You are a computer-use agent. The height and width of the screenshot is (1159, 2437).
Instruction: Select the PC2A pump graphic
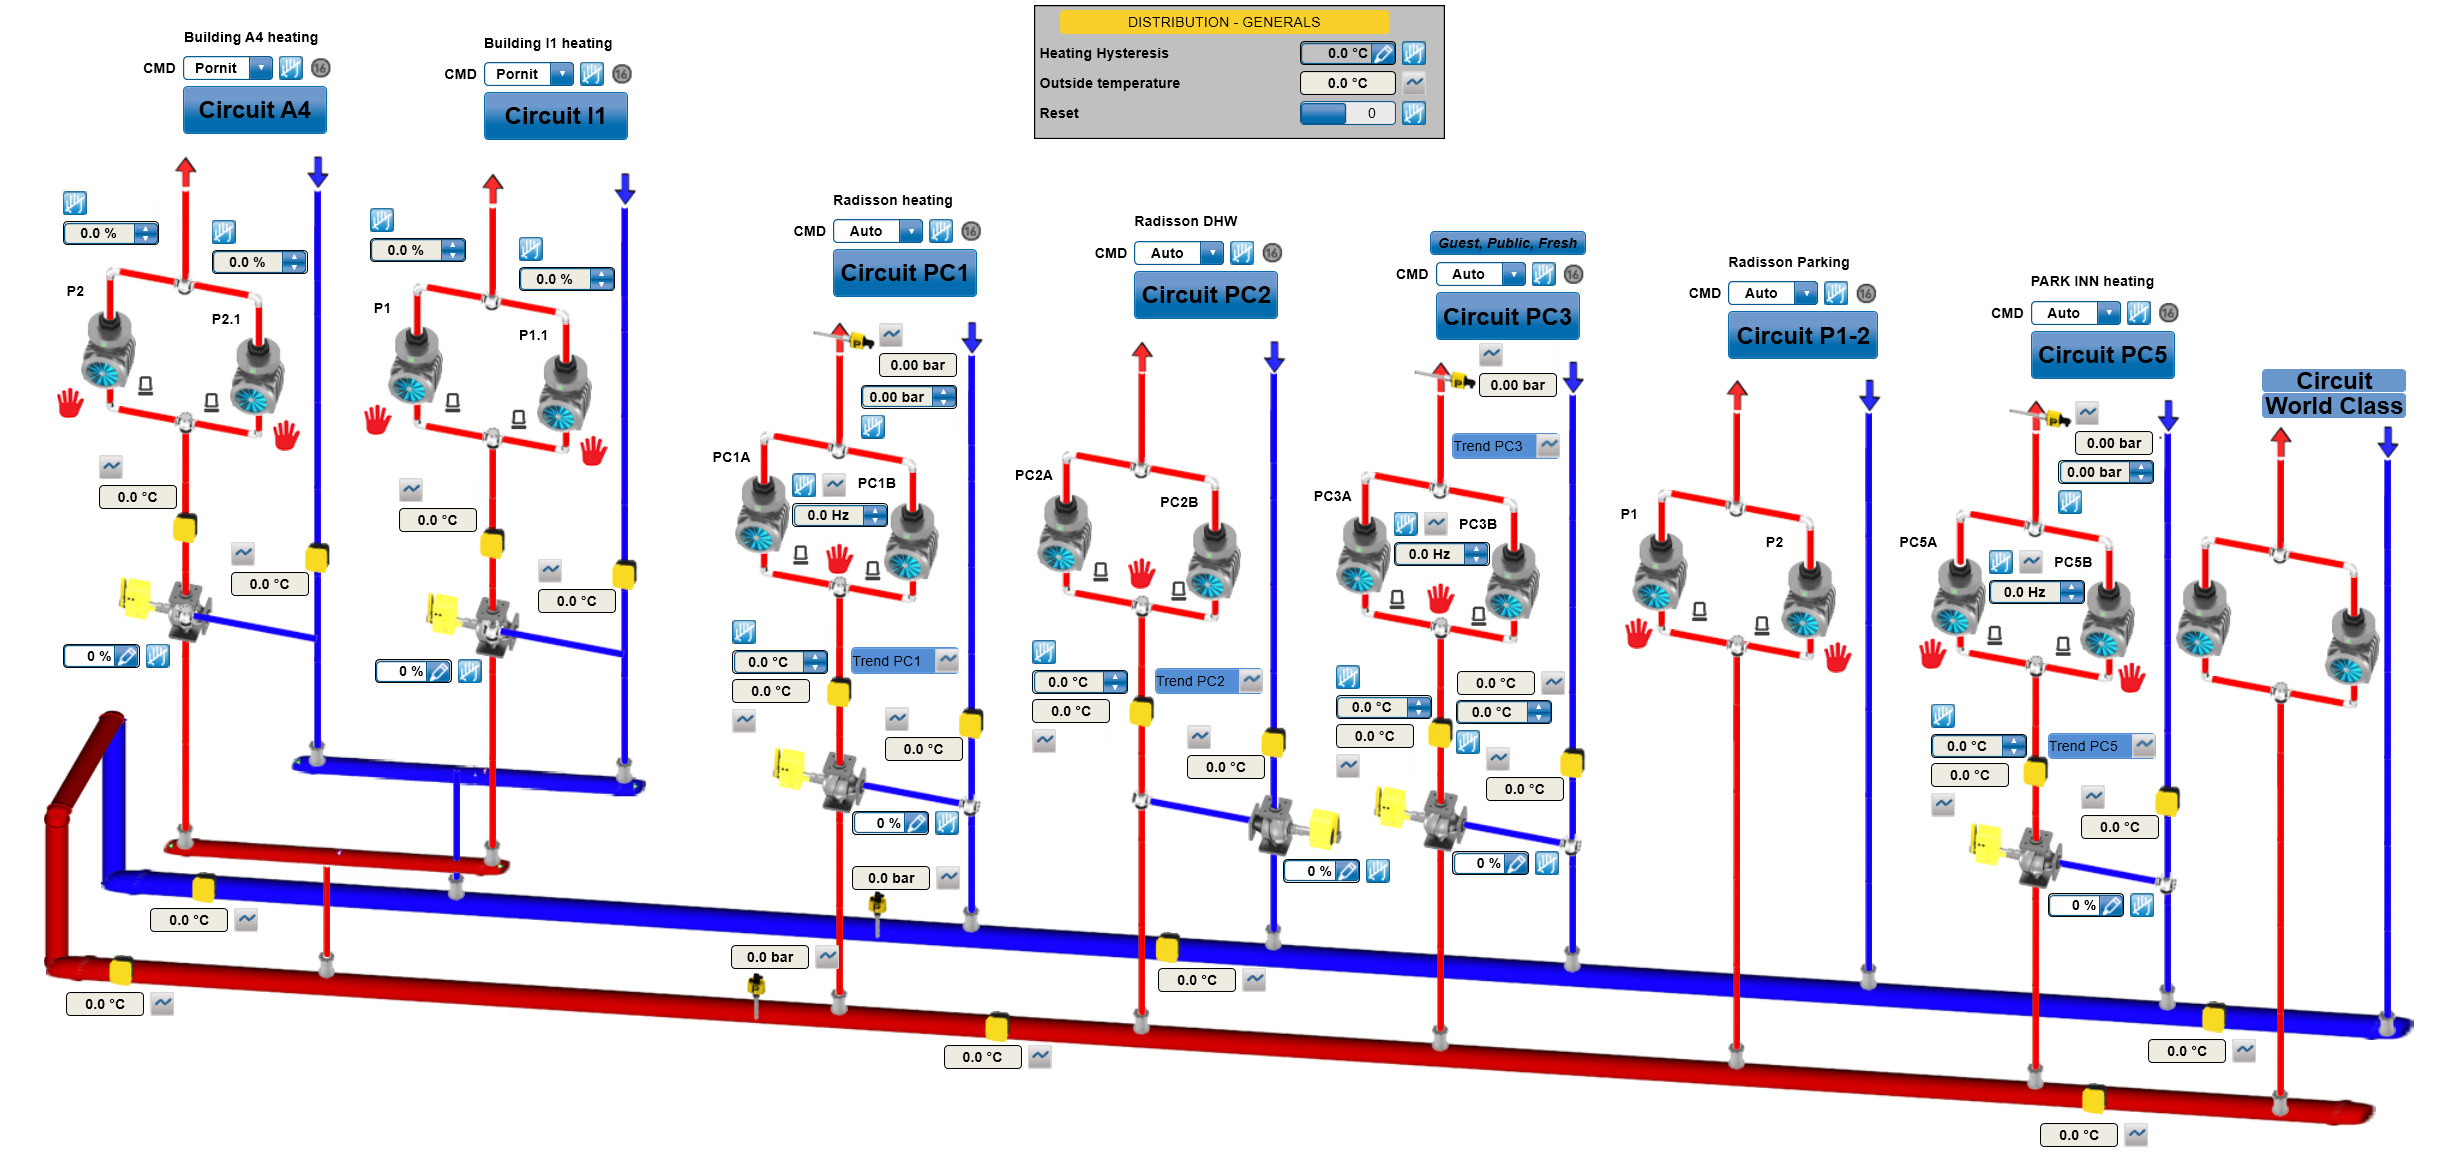1062,534
